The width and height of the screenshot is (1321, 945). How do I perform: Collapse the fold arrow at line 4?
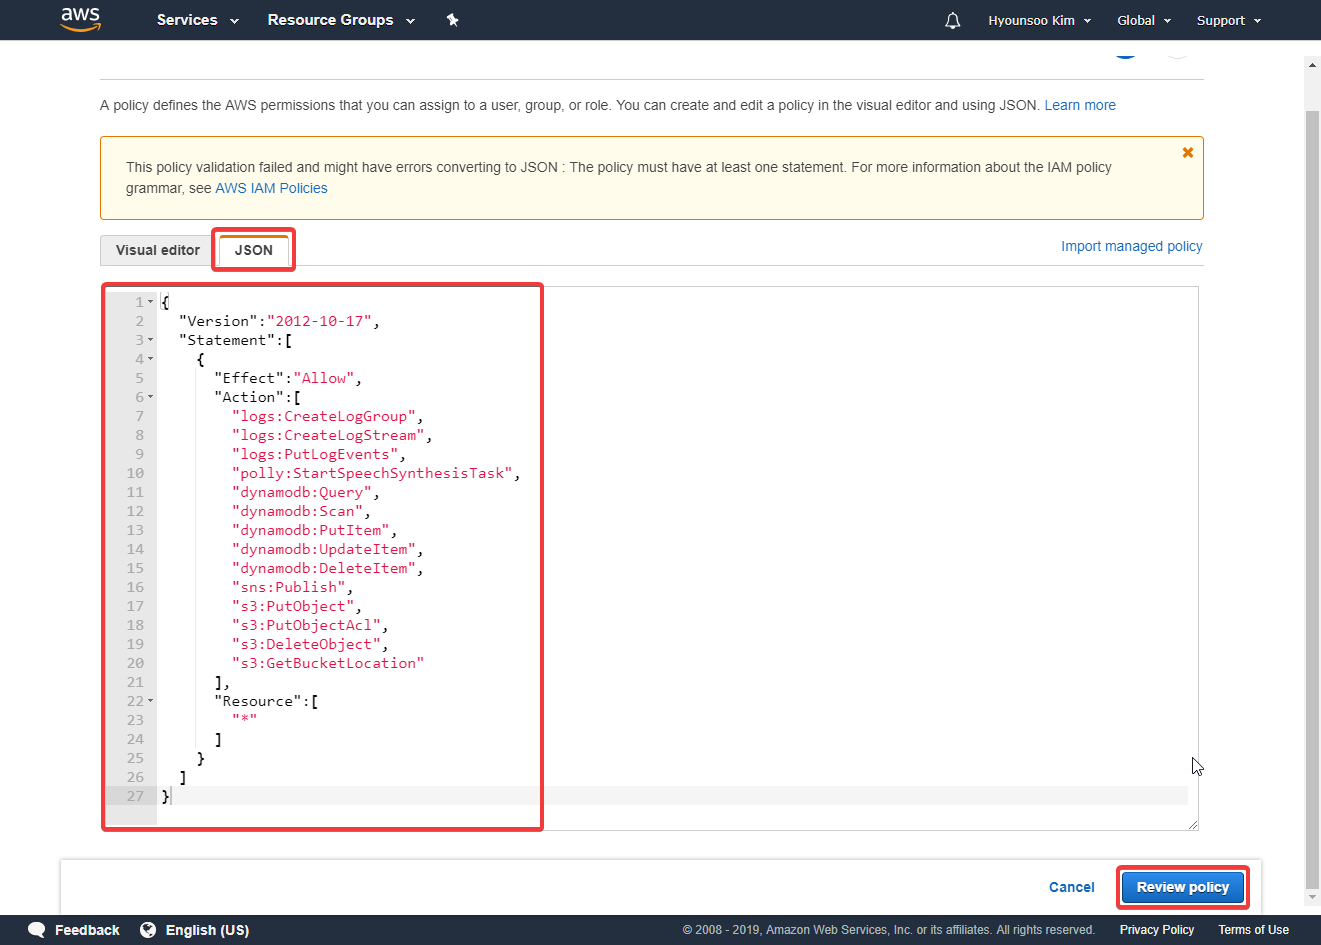point(151,359)
